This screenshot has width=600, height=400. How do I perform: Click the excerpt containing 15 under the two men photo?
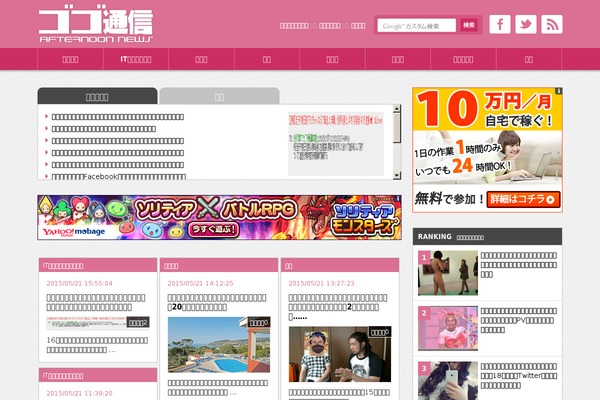339,392
